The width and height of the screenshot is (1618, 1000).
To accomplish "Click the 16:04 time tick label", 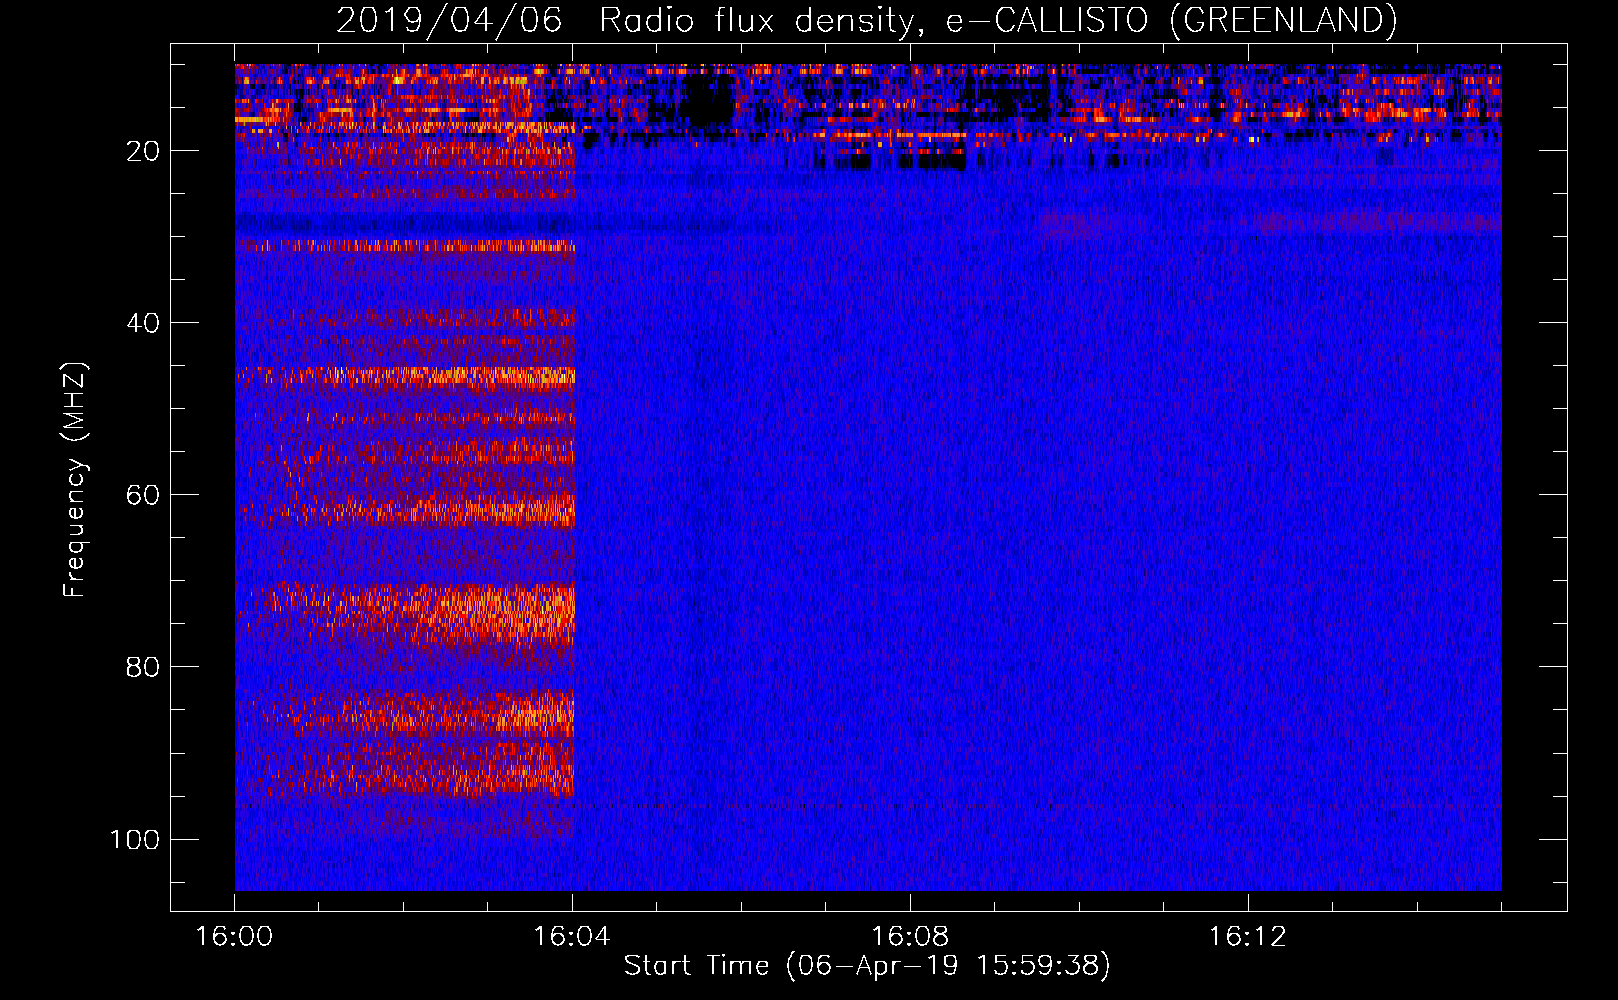I will [571, 937].
